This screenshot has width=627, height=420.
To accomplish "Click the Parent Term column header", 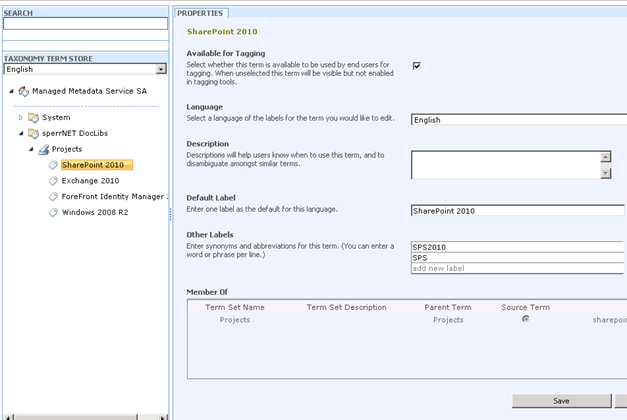I will click(x=448, y=307).
